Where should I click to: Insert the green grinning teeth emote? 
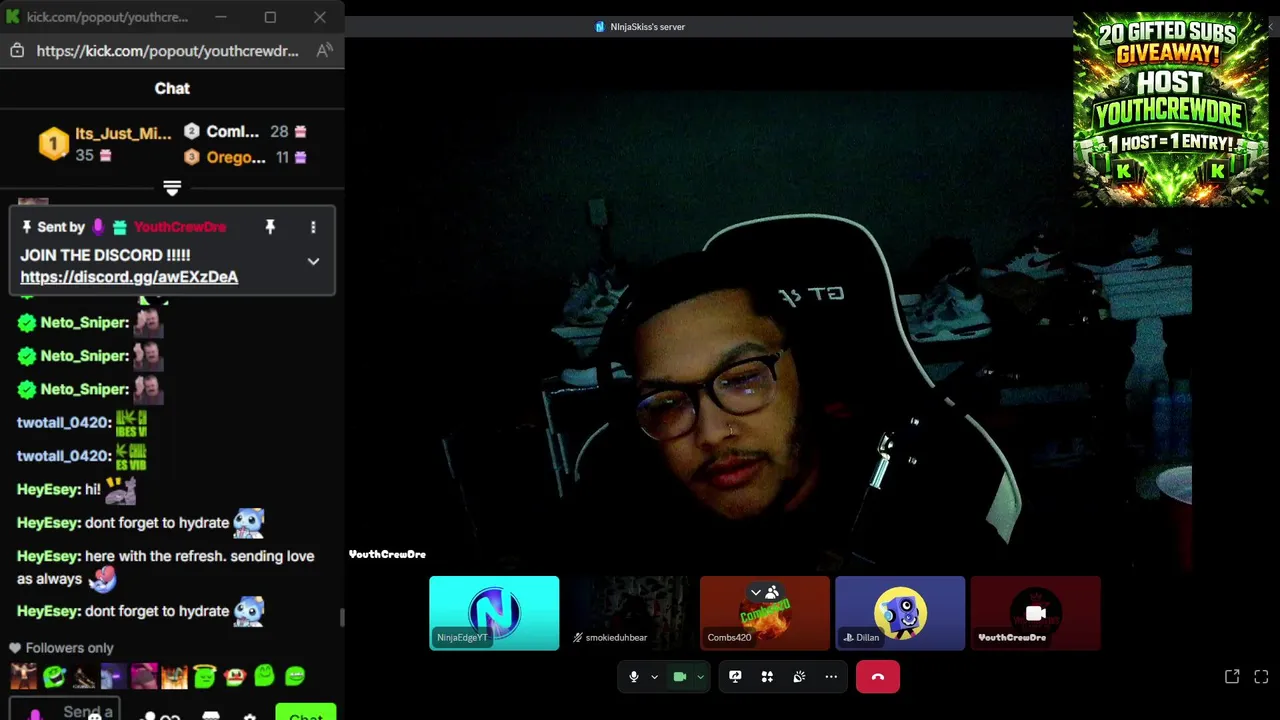click(x=294, y=676)
